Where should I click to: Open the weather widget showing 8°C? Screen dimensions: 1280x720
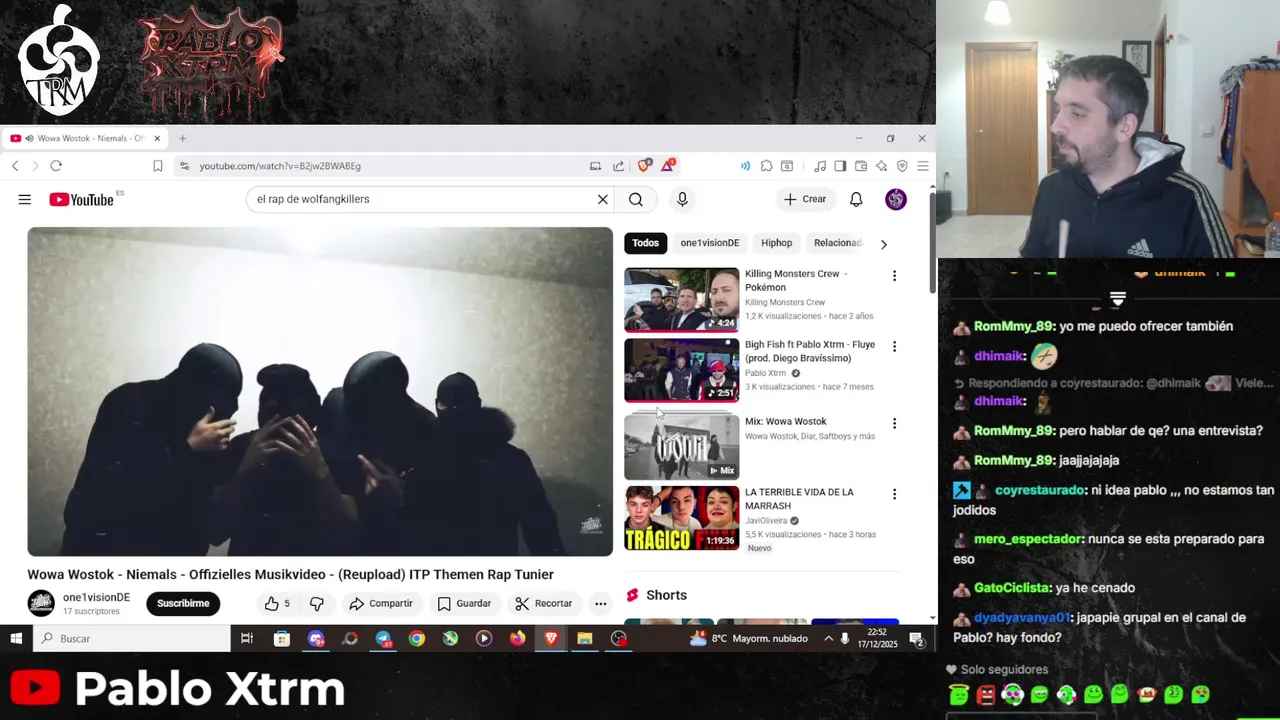(750, 638)
